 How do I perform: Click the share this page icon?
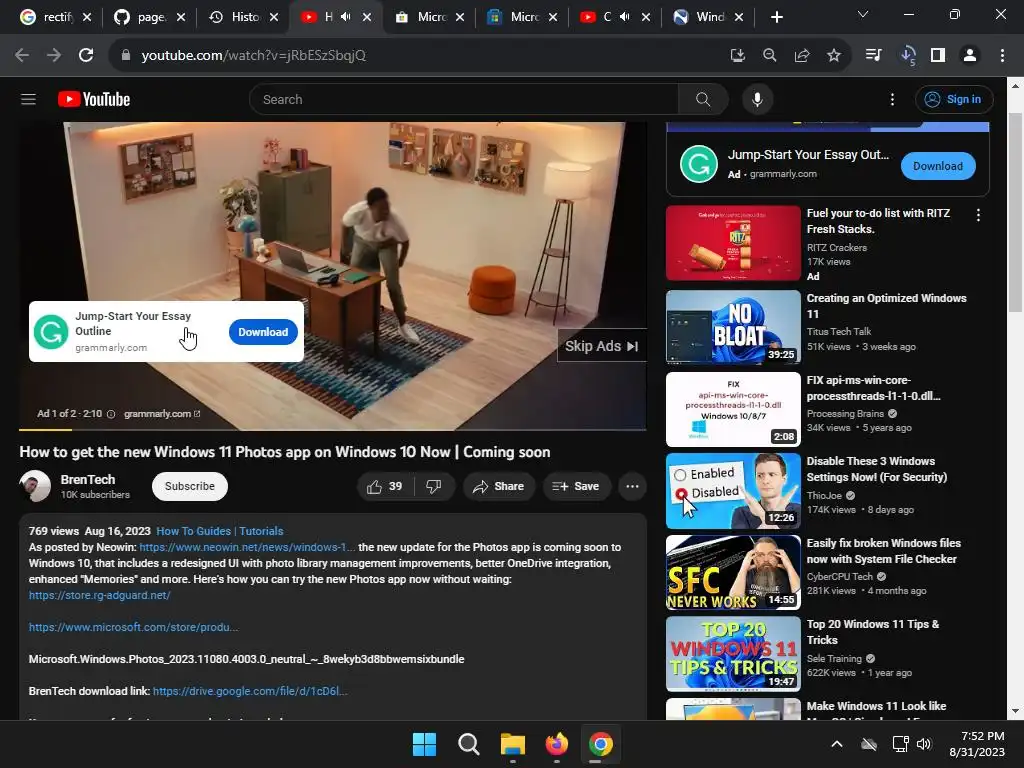click(x=801, y=56)
